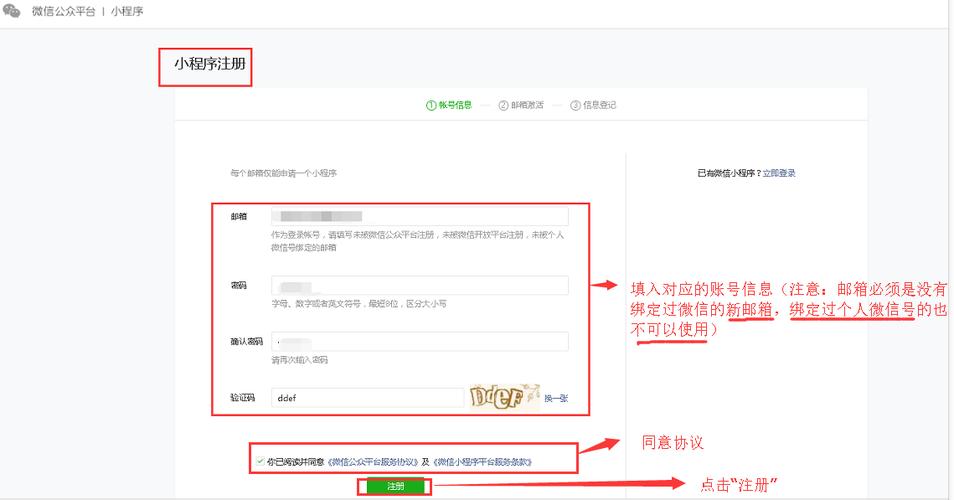The height and width of the screenshot is (500, 954).
Task: Toggle the agreement checkbox
Action: (260, 462)
